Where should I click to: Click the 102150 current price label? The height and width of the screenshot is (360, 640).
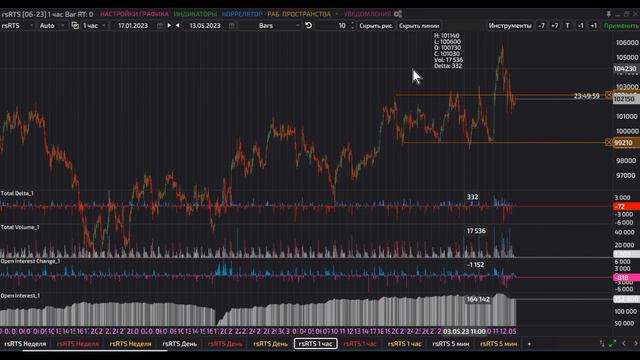pyautogui.click(x=626, y=99)
